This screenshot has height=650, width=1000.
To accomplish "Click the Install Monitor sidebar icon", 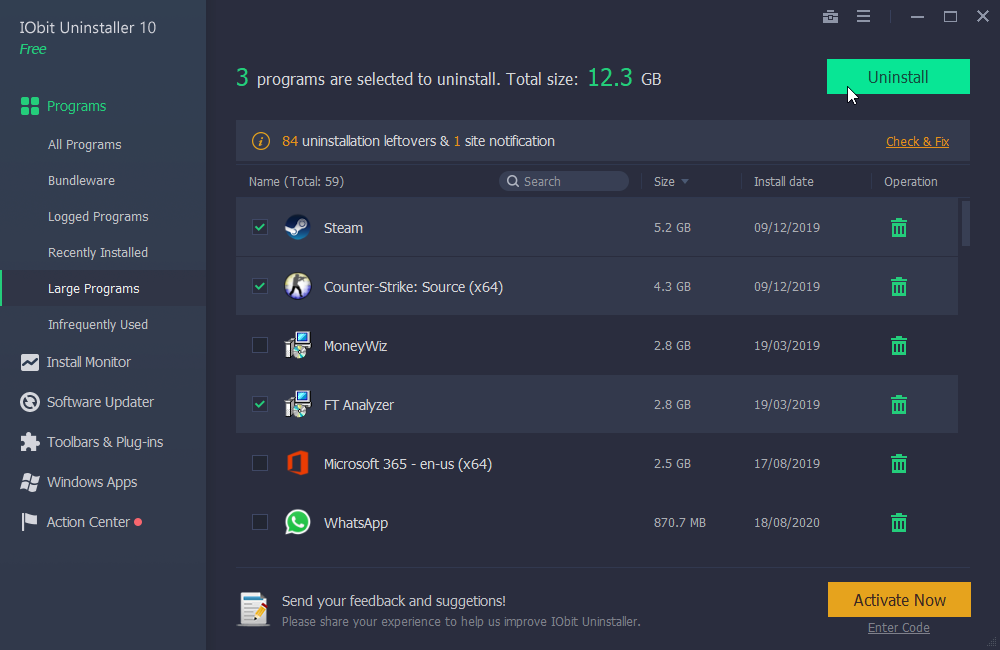I will click(29, 362).
